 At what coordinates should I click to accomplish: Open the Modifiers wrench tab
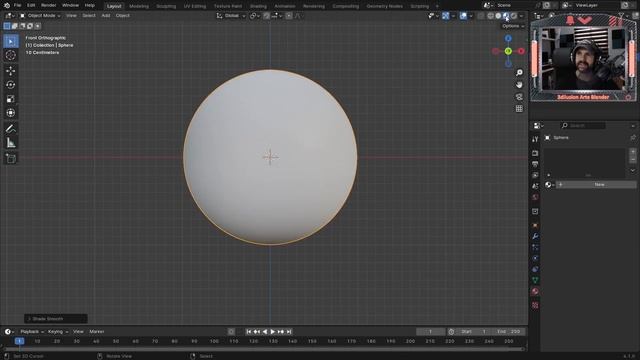[x=535, y=236]
